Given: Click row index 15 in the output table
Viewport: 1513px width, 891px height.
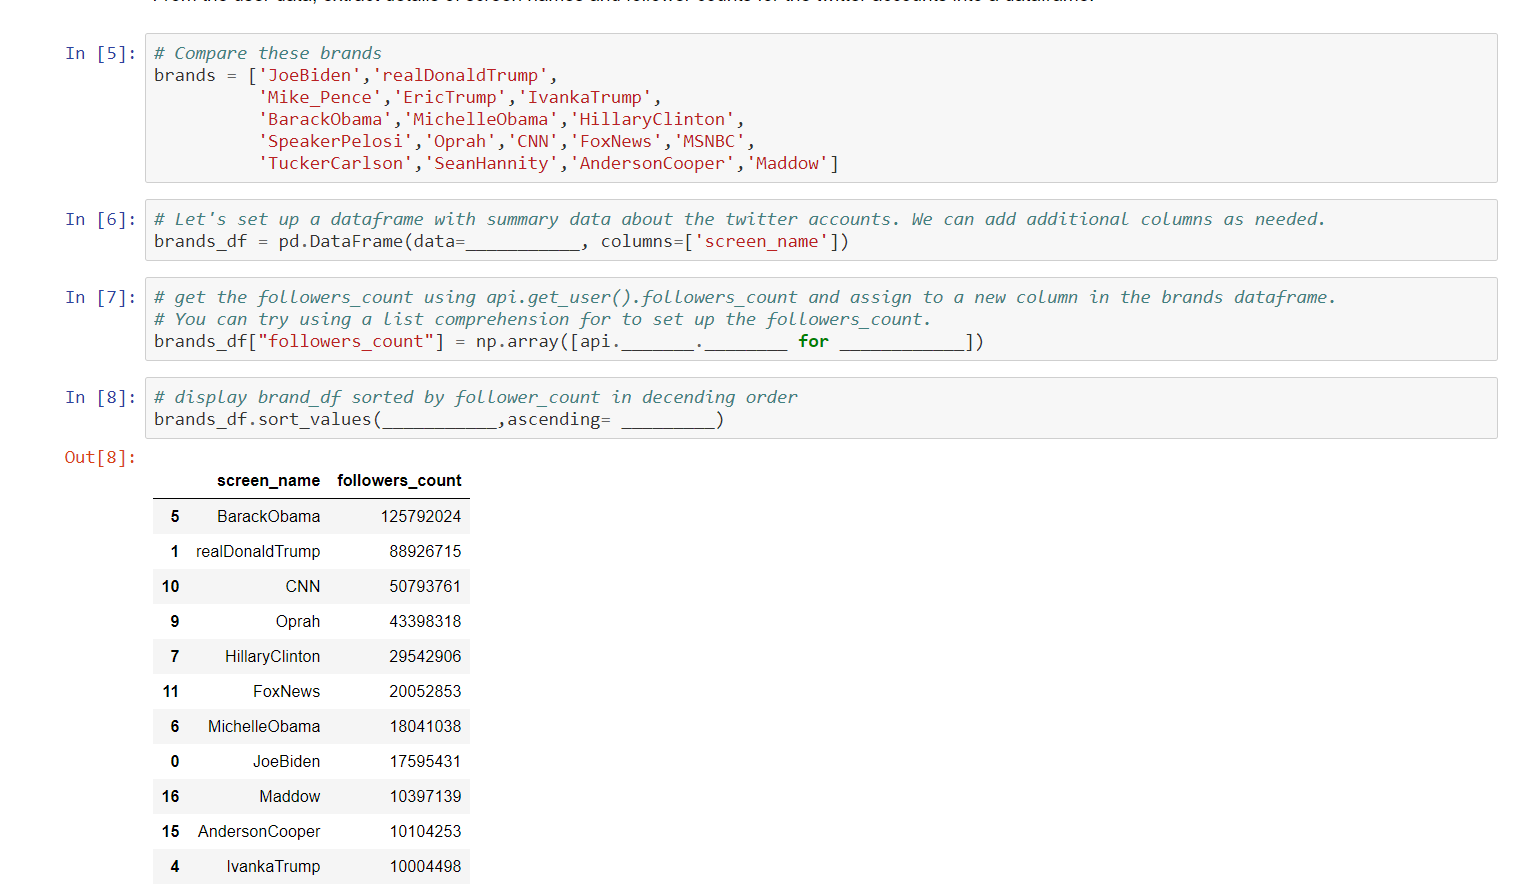Looking at the screenshot, I should (x=171, y=832).
